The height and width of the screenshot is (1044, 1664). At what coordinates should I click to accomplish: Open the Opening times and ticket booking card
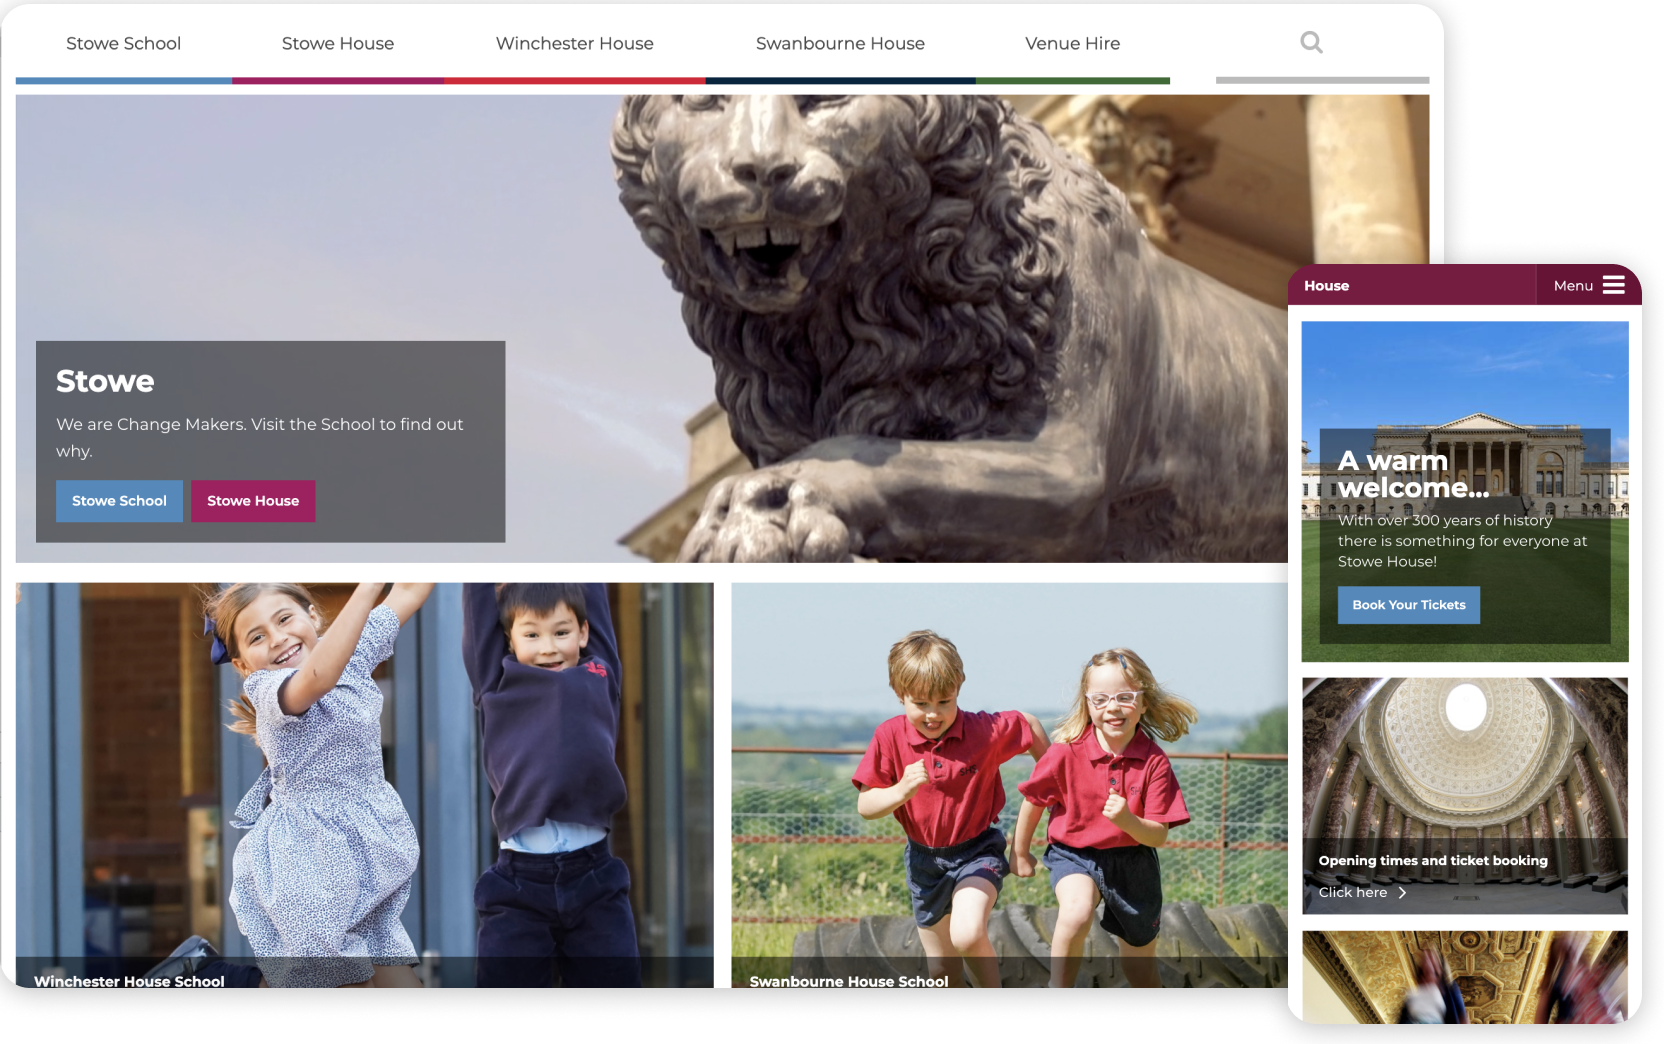click(x=1465, y=796)
